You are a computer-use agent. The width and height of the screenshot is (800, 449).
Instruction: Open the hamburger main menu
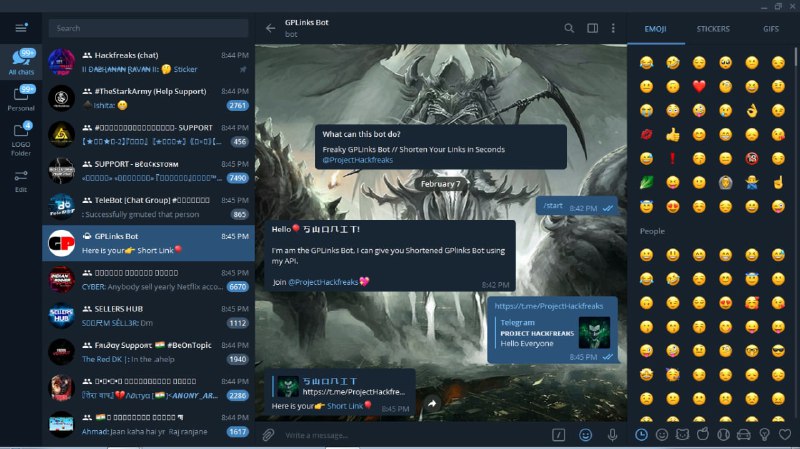click(x=21, y=28)
